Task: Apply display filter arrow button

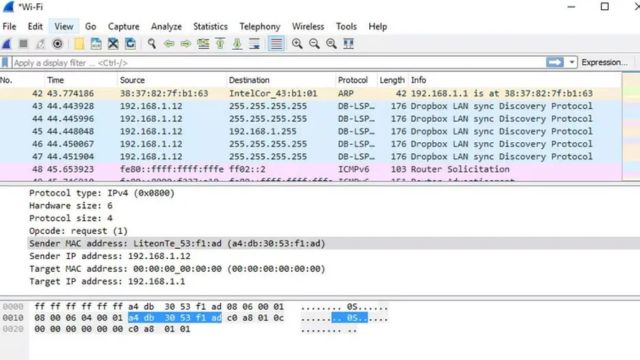Action: [x=555, y=62]
